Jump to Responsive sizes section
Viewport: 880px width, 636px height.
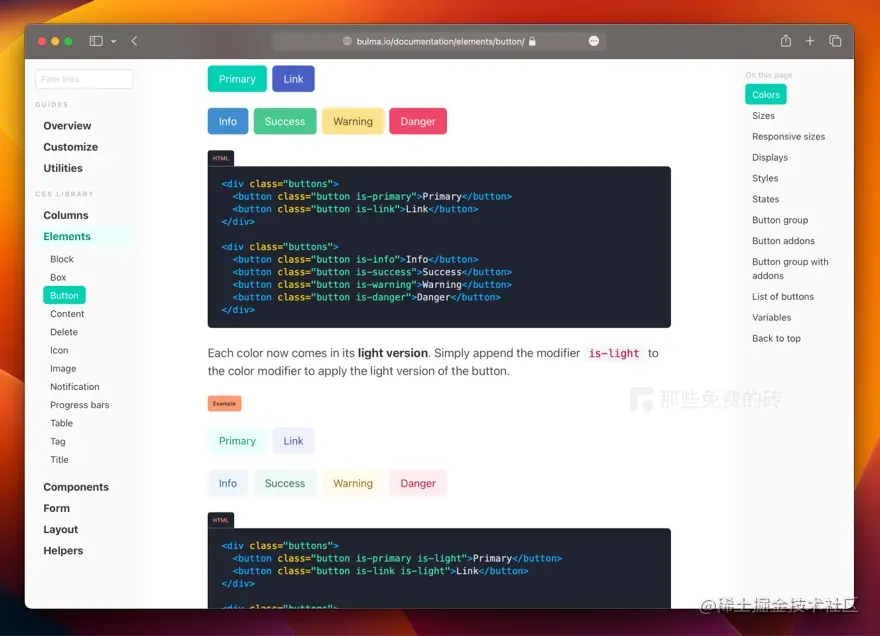789,136
